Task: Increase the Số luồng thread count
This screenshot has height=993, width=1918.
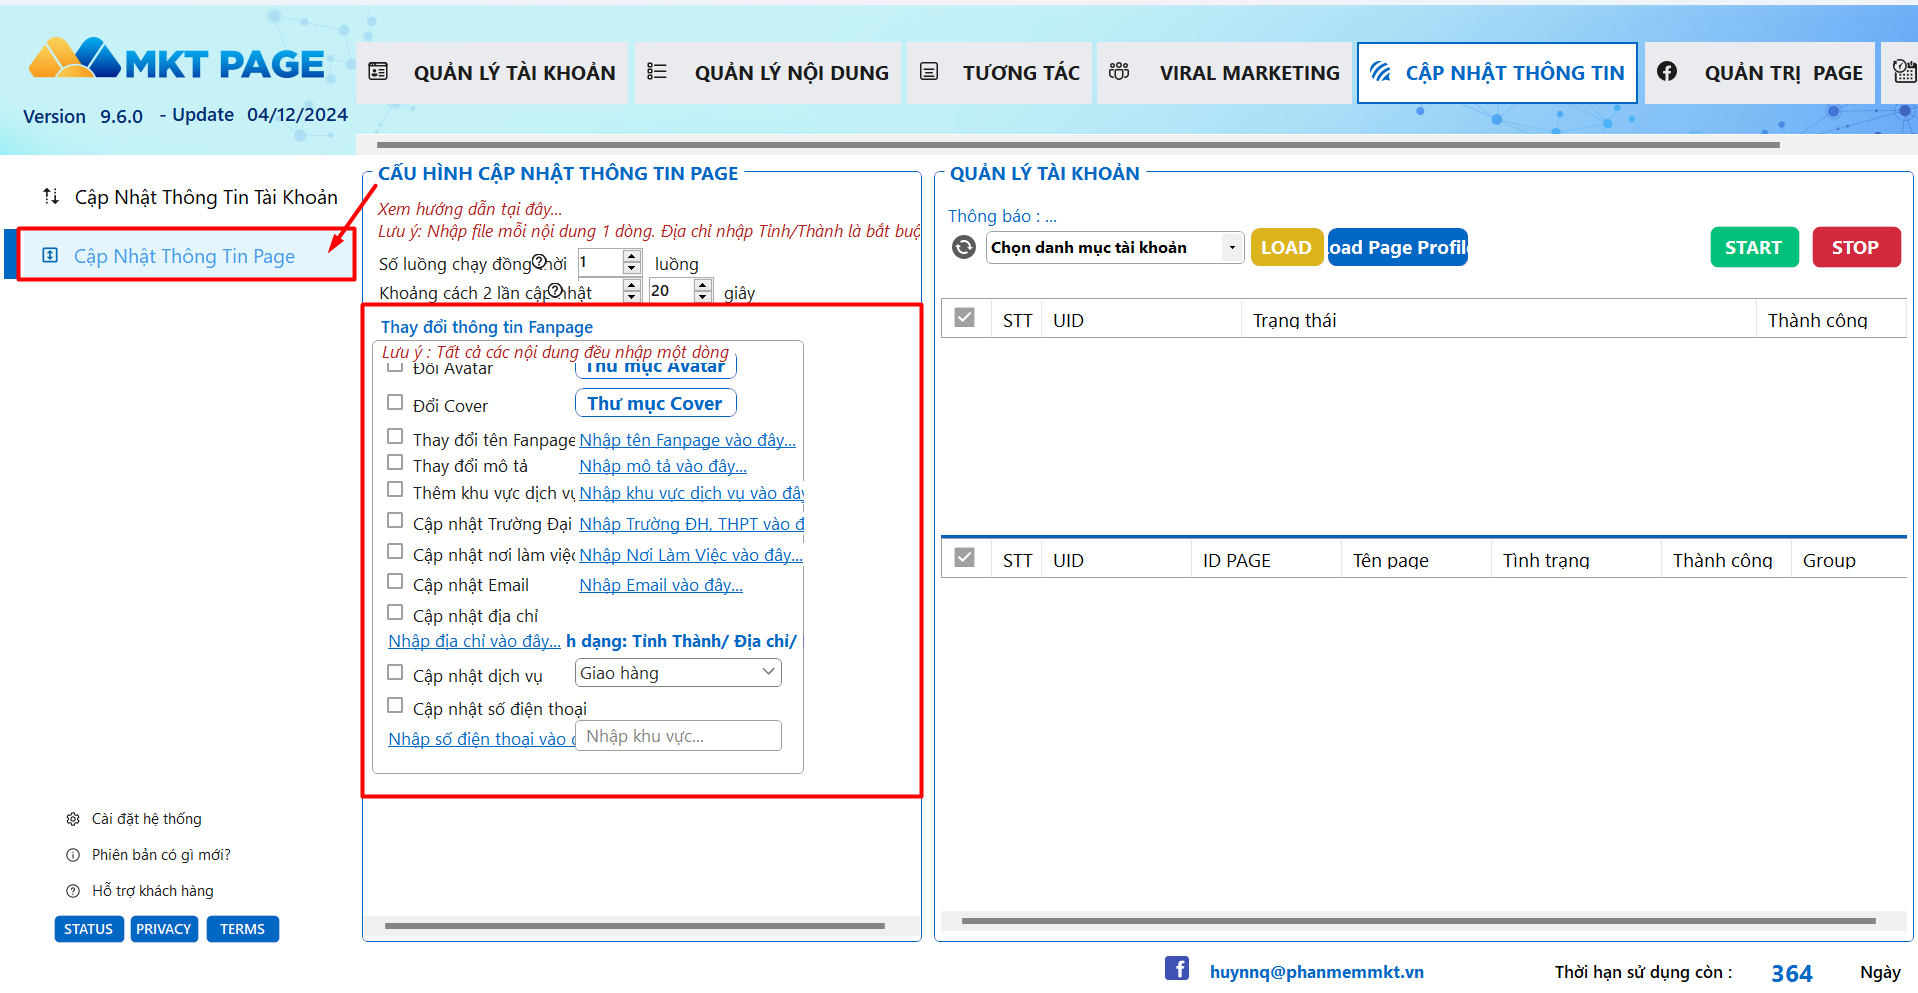Action: tap(631, 256)
